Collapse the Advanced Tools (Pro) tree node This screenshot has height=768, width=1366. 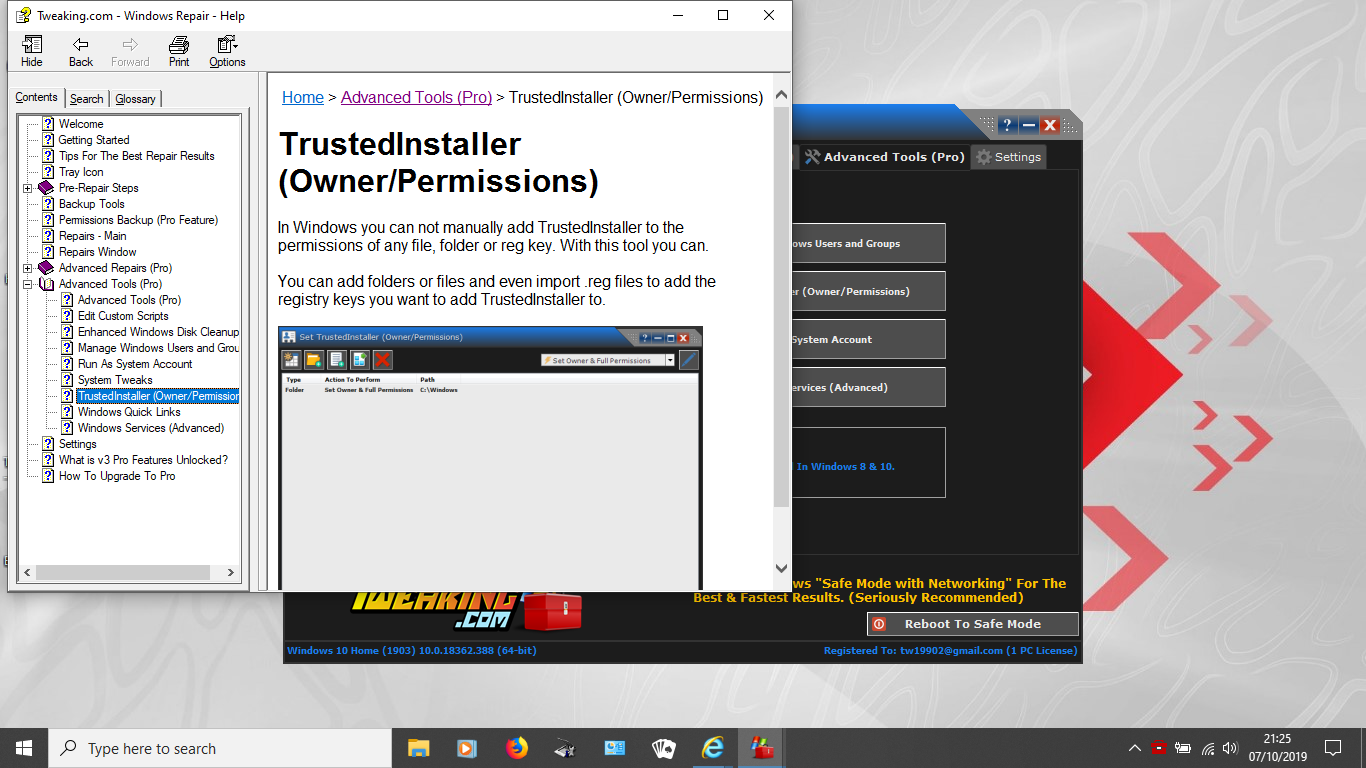[x=28, y=284]
